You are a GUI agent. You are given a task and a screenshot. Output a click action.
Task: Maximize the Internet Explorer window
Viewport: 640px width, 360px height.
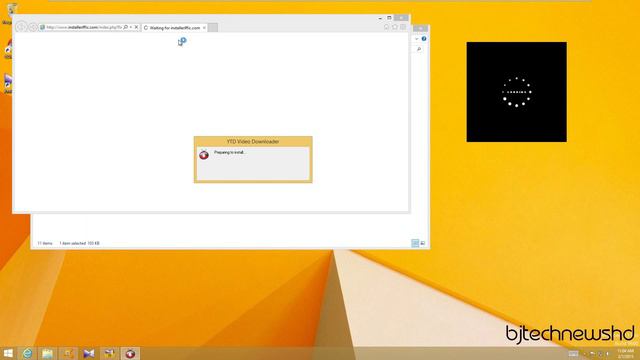(389, 18)
